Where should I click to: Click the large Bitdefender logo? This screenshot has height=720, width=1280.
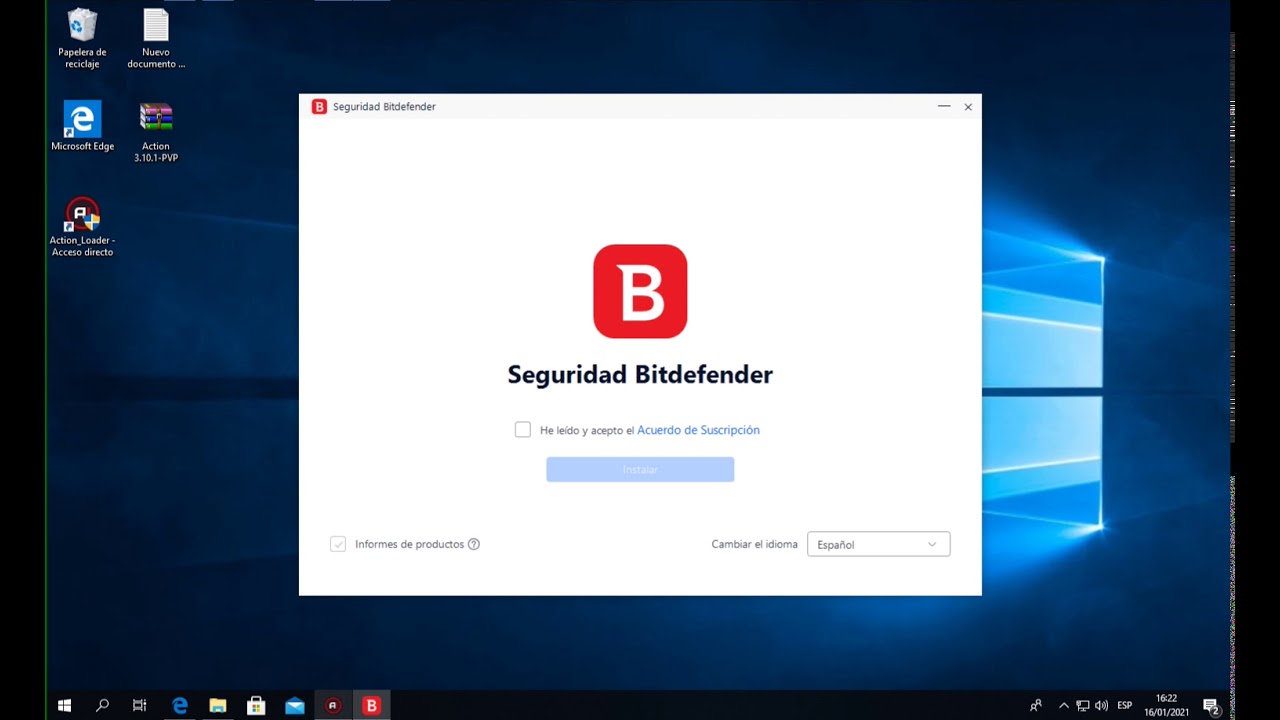click(x=640, y=291)
